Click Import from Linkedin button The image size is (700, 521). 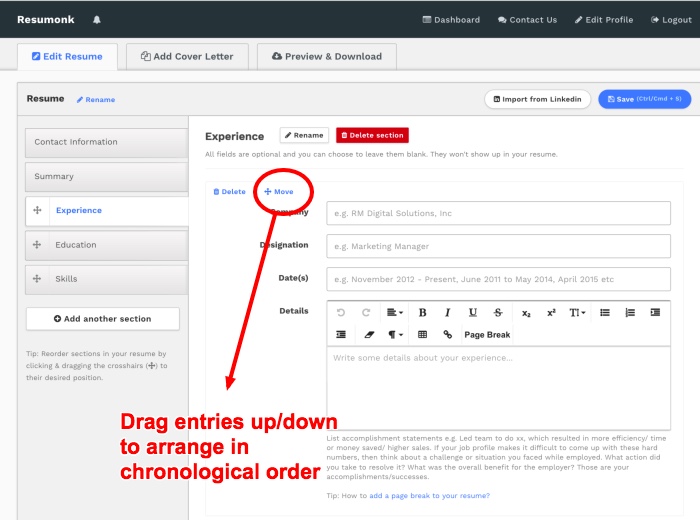click(538, 99)
